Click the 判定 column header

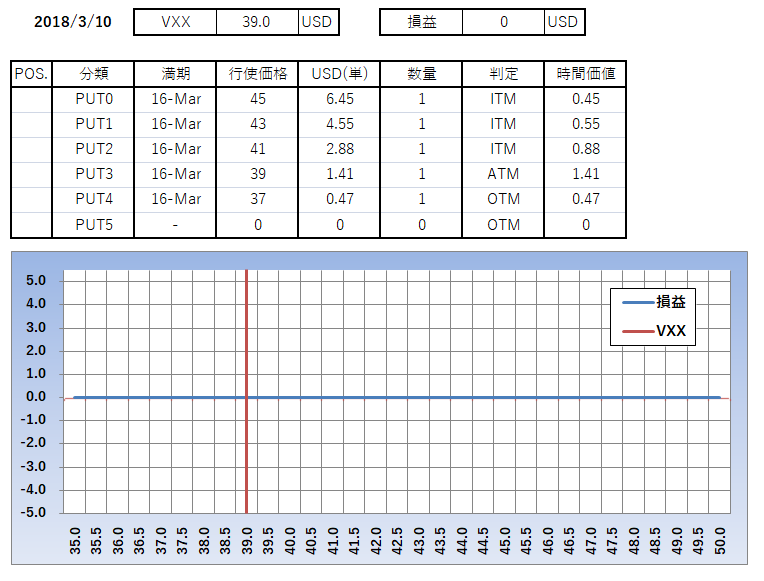503,74
